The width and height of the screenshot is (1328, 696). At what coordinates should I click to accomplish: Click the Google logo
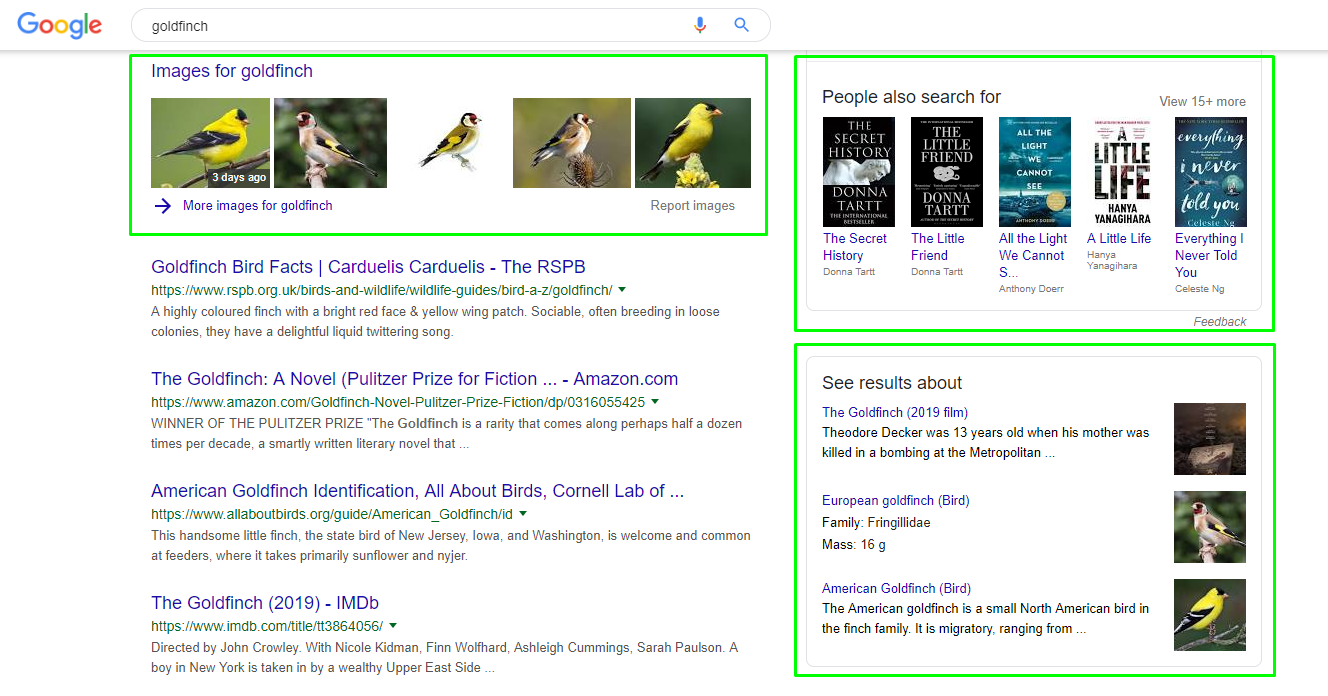[60, 25]
